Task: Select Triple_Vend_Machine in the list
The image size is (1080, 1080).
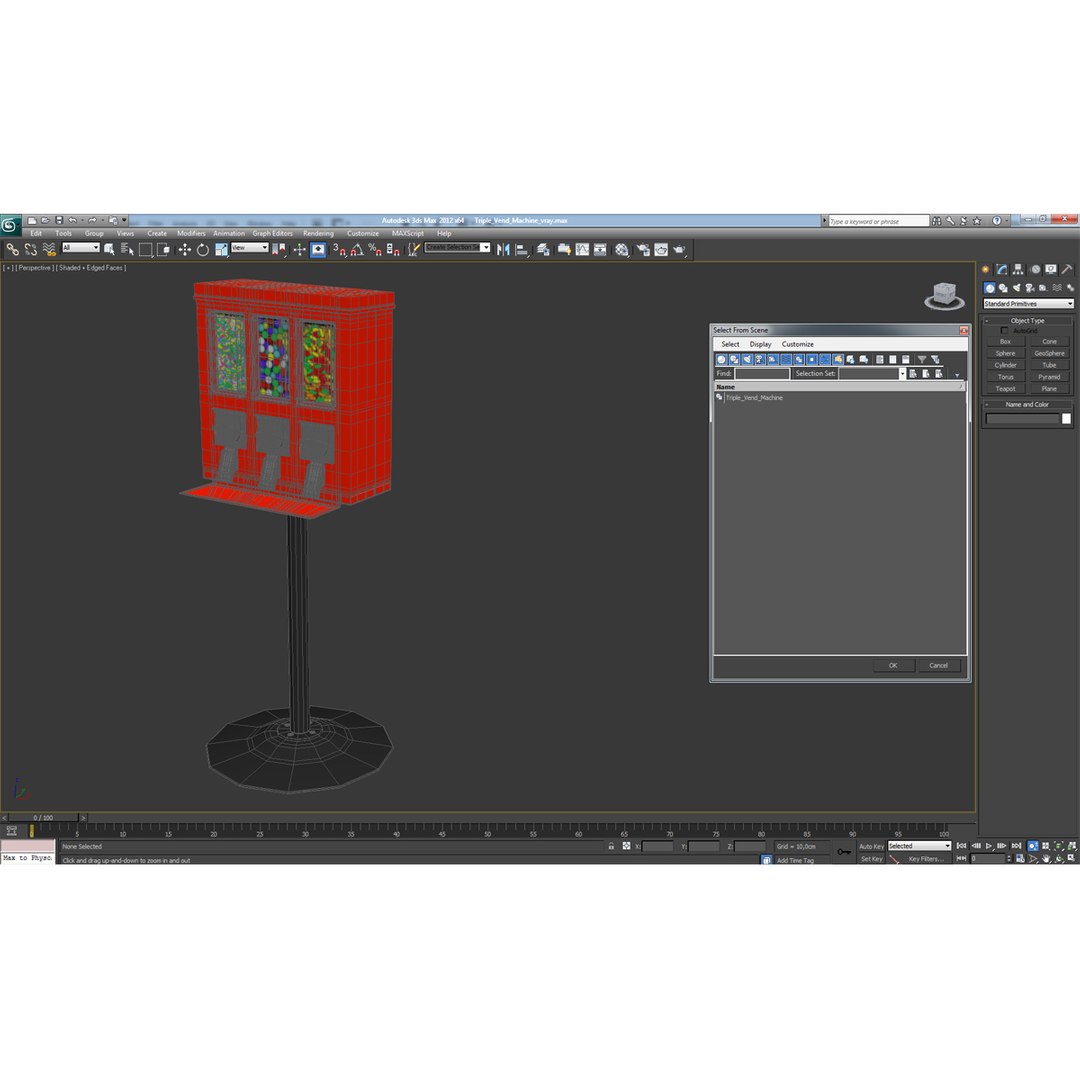Action: (754, 397)
